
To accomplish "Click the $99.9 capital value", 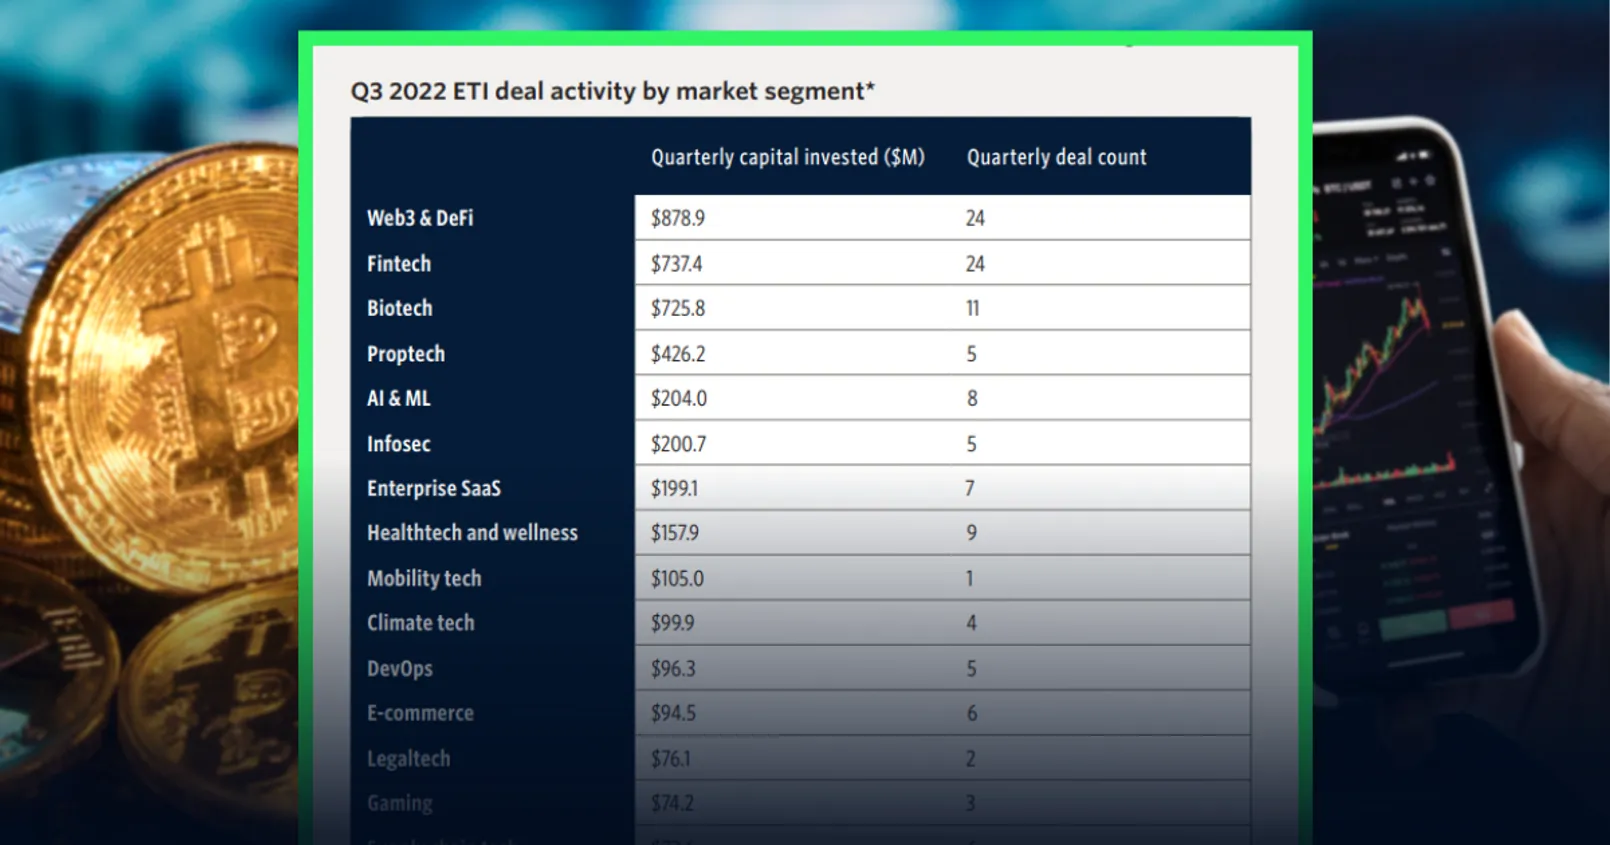I will (x=672, y=623).
